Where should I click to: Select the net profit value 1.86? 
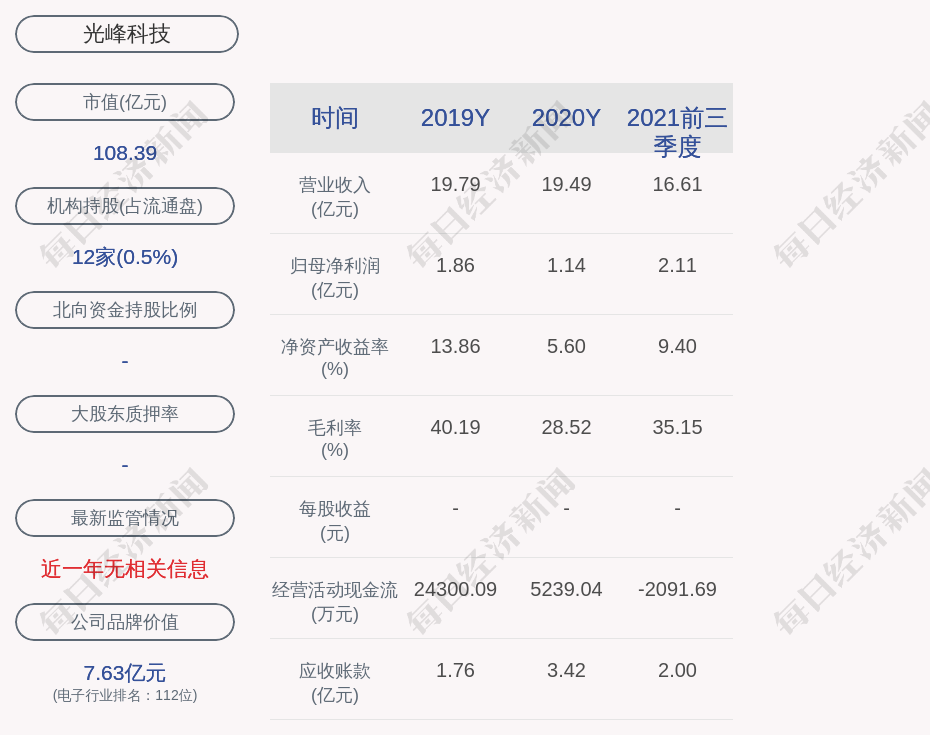pyautogui.click(x=455, y=265)
